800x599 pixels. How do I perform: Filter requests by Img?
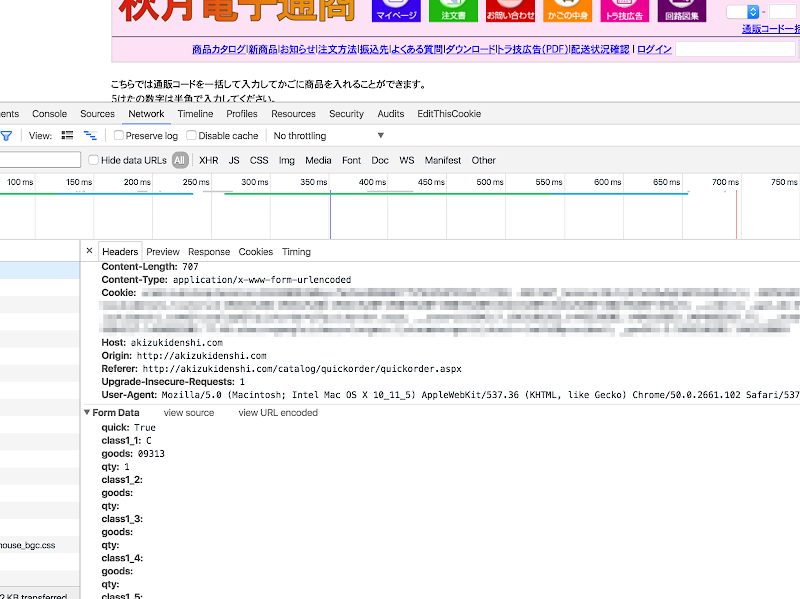pos(287,160)
